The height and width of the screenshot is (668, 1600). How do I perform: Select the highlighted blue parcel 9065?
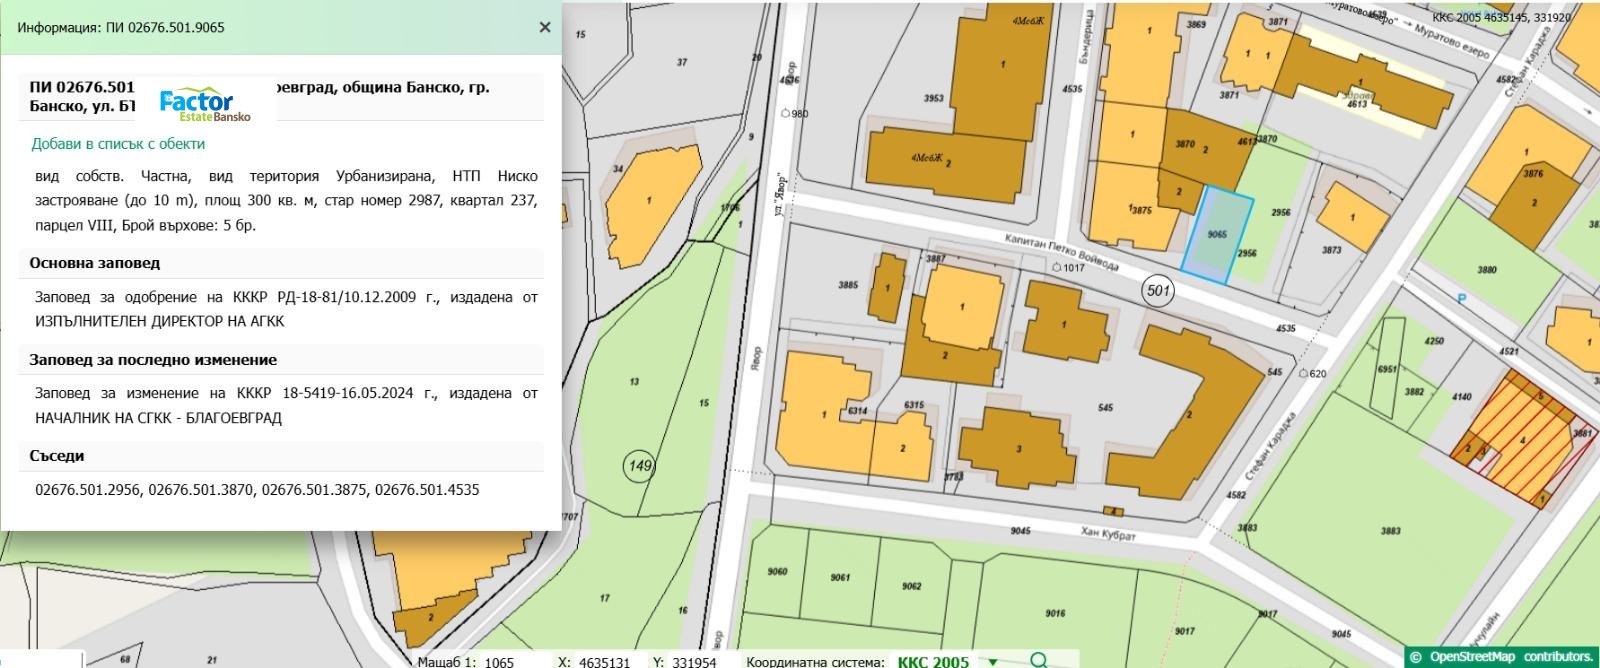pos(1216,234)
